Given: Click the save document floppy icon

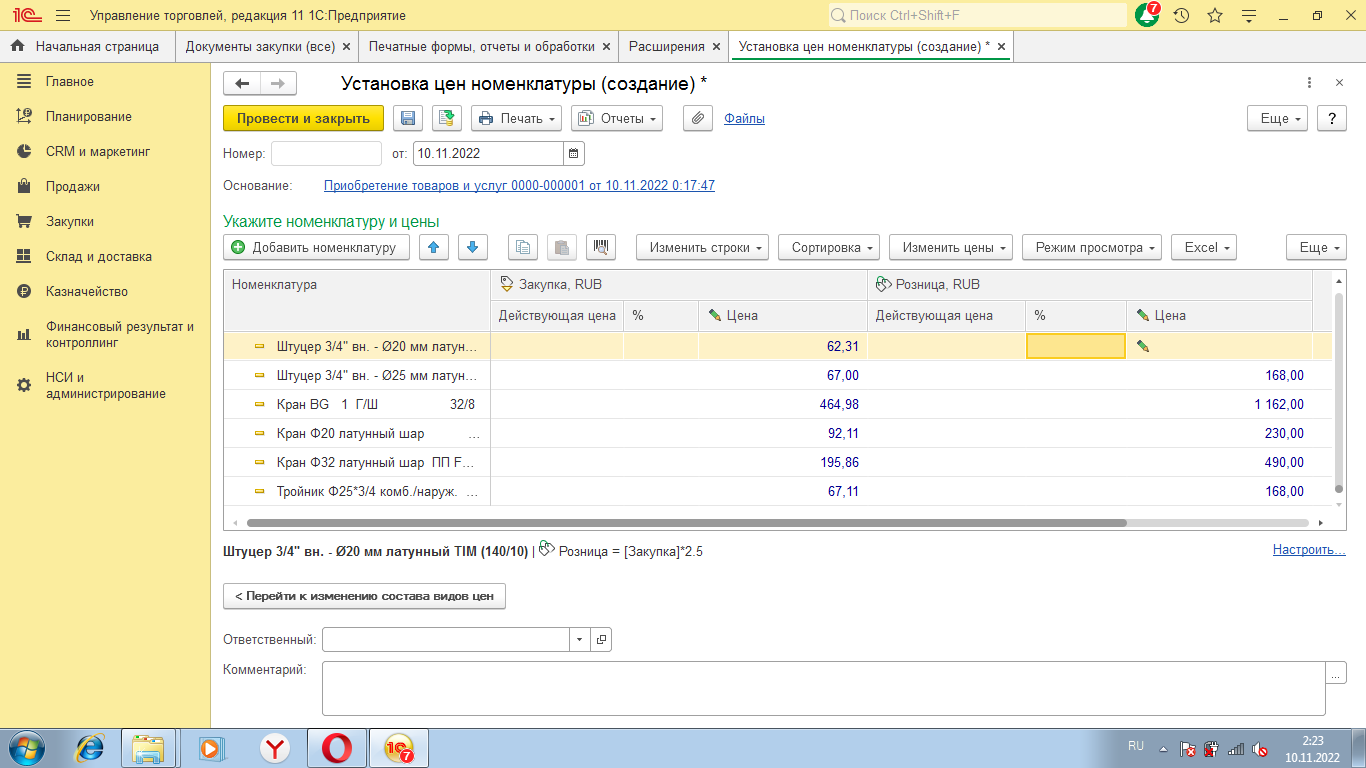Looking at the screenshot, I should [408, 118].
